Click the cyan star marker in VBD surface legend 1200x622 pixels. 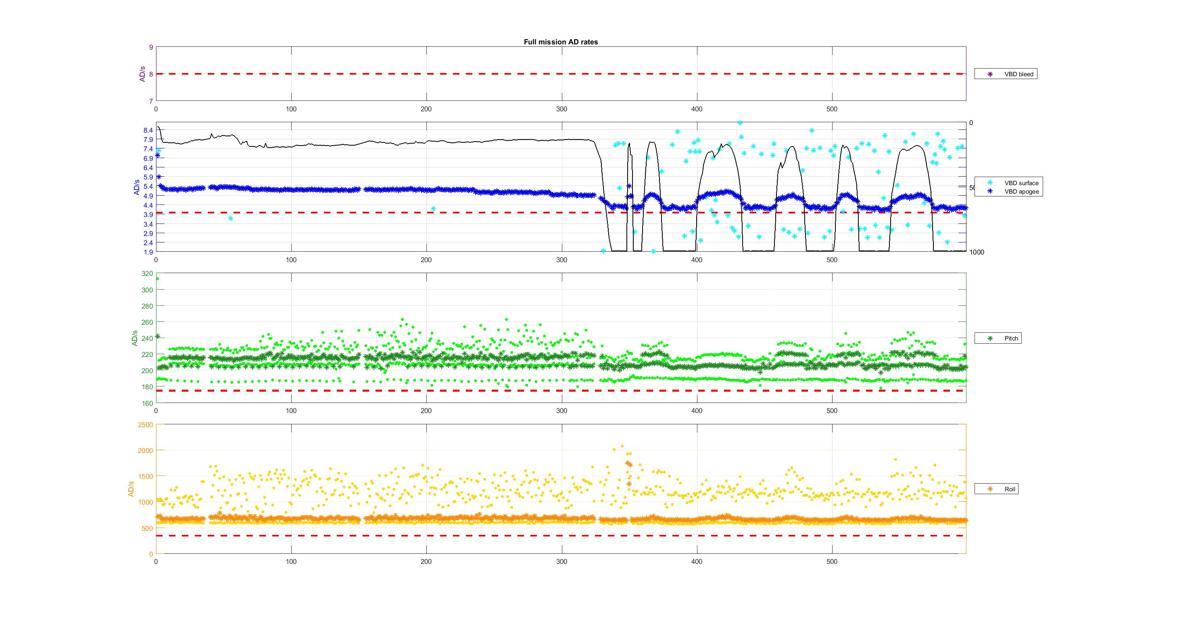coord(990,183)
